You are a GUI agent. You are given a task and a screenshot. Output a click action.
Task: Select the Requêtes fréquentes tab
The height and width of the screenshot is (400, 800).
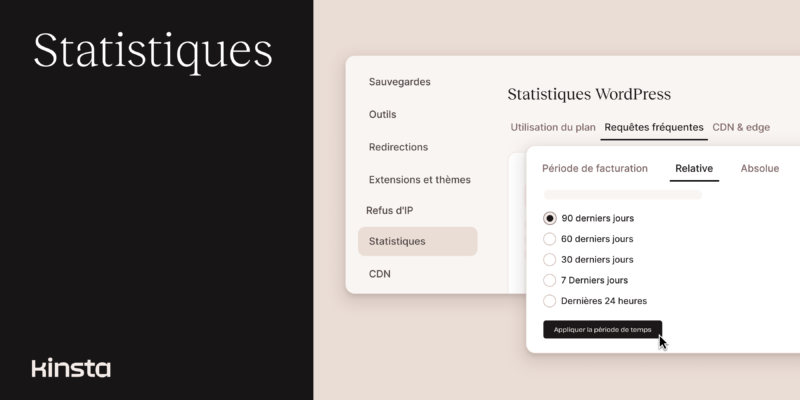654,127
